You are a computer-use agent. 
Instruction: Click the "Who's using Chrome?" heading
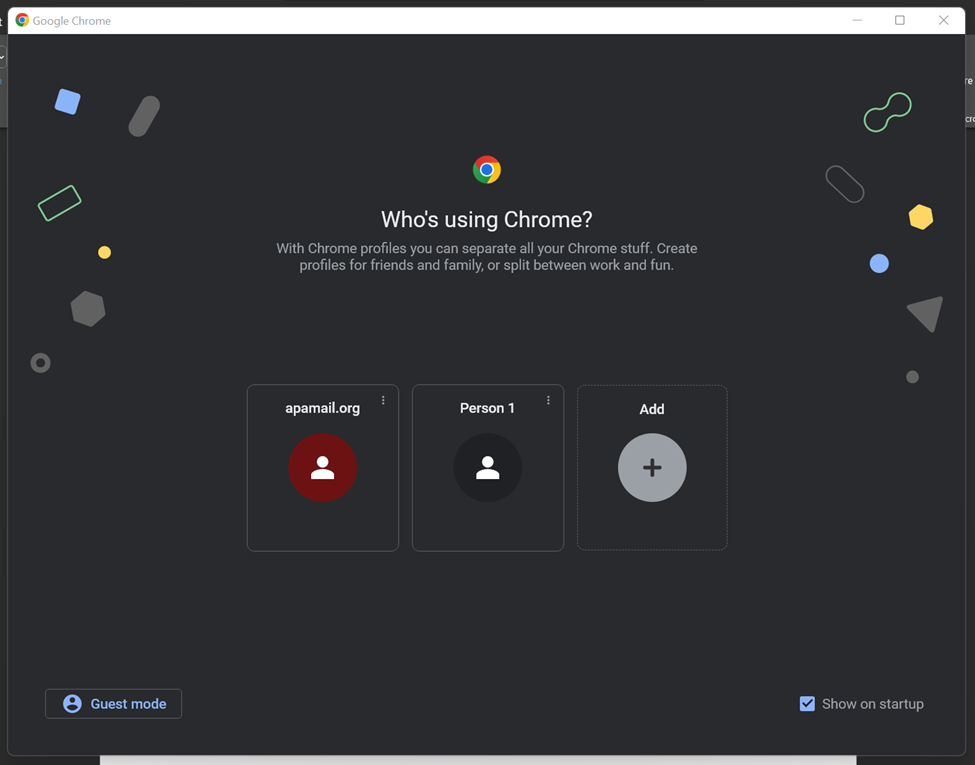487,220
